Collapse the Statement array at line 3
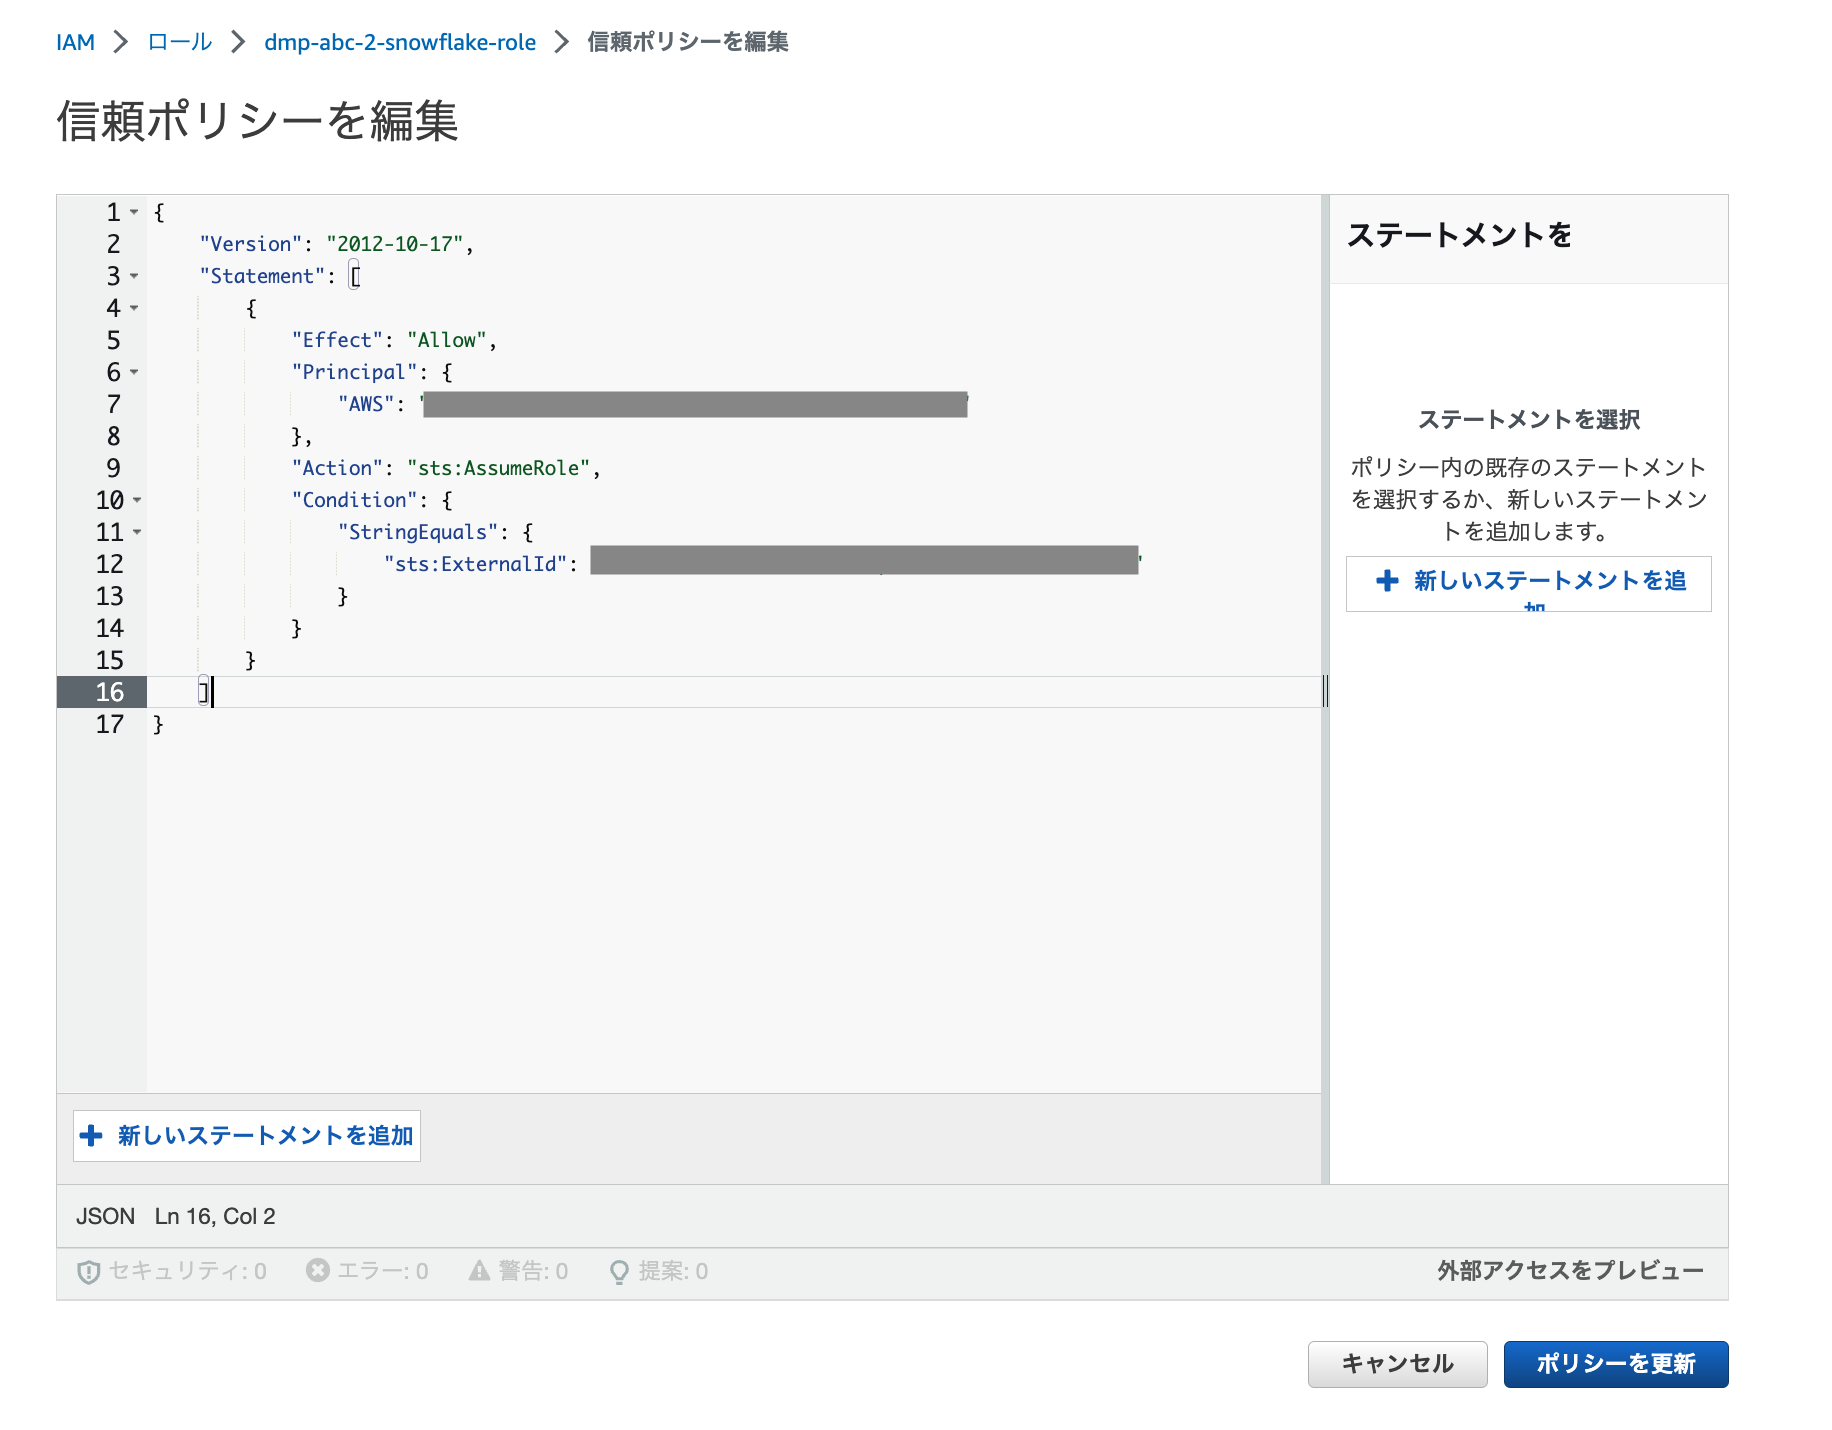 point(134,276)
